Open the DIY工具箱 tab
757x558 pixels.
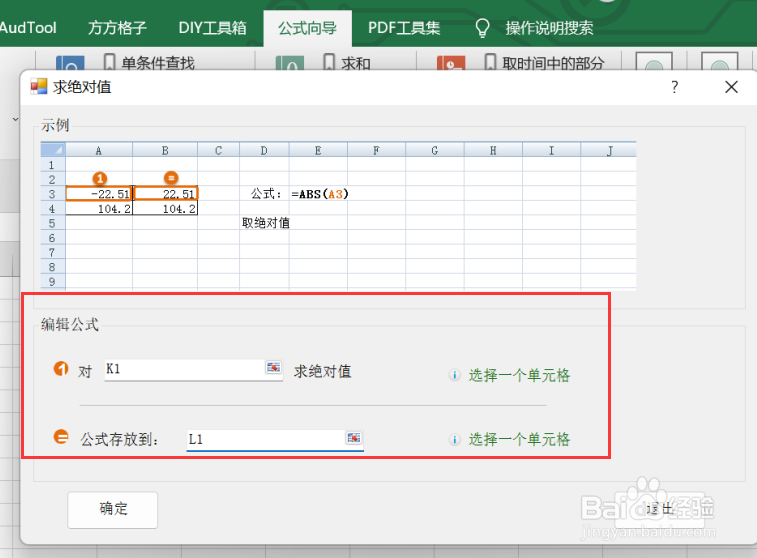coord(212,28)
